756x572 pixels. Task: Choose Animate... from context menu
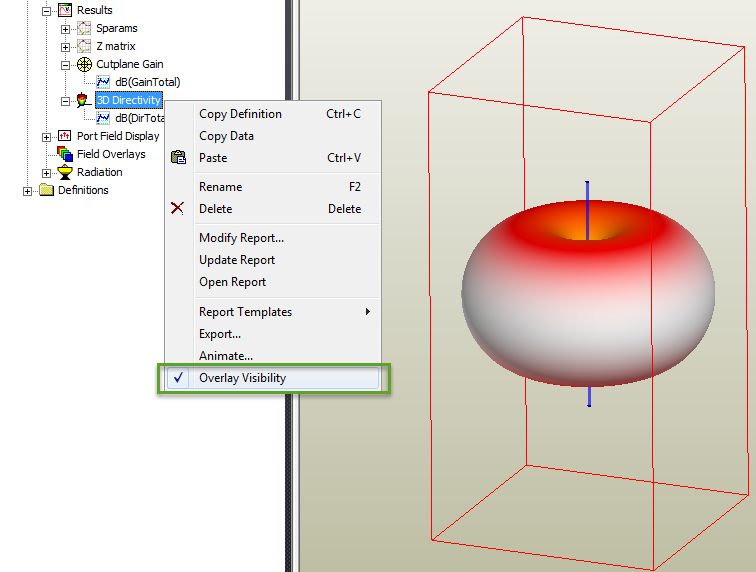click(273, 356)
